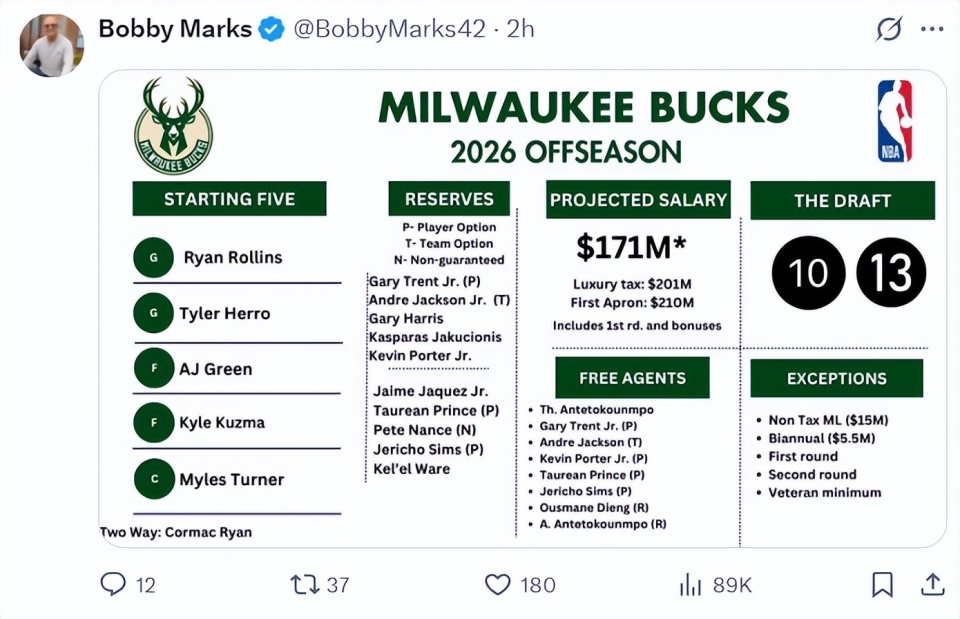
Task: Open the view analytics bar chart icon
Action: click(691, 584)
